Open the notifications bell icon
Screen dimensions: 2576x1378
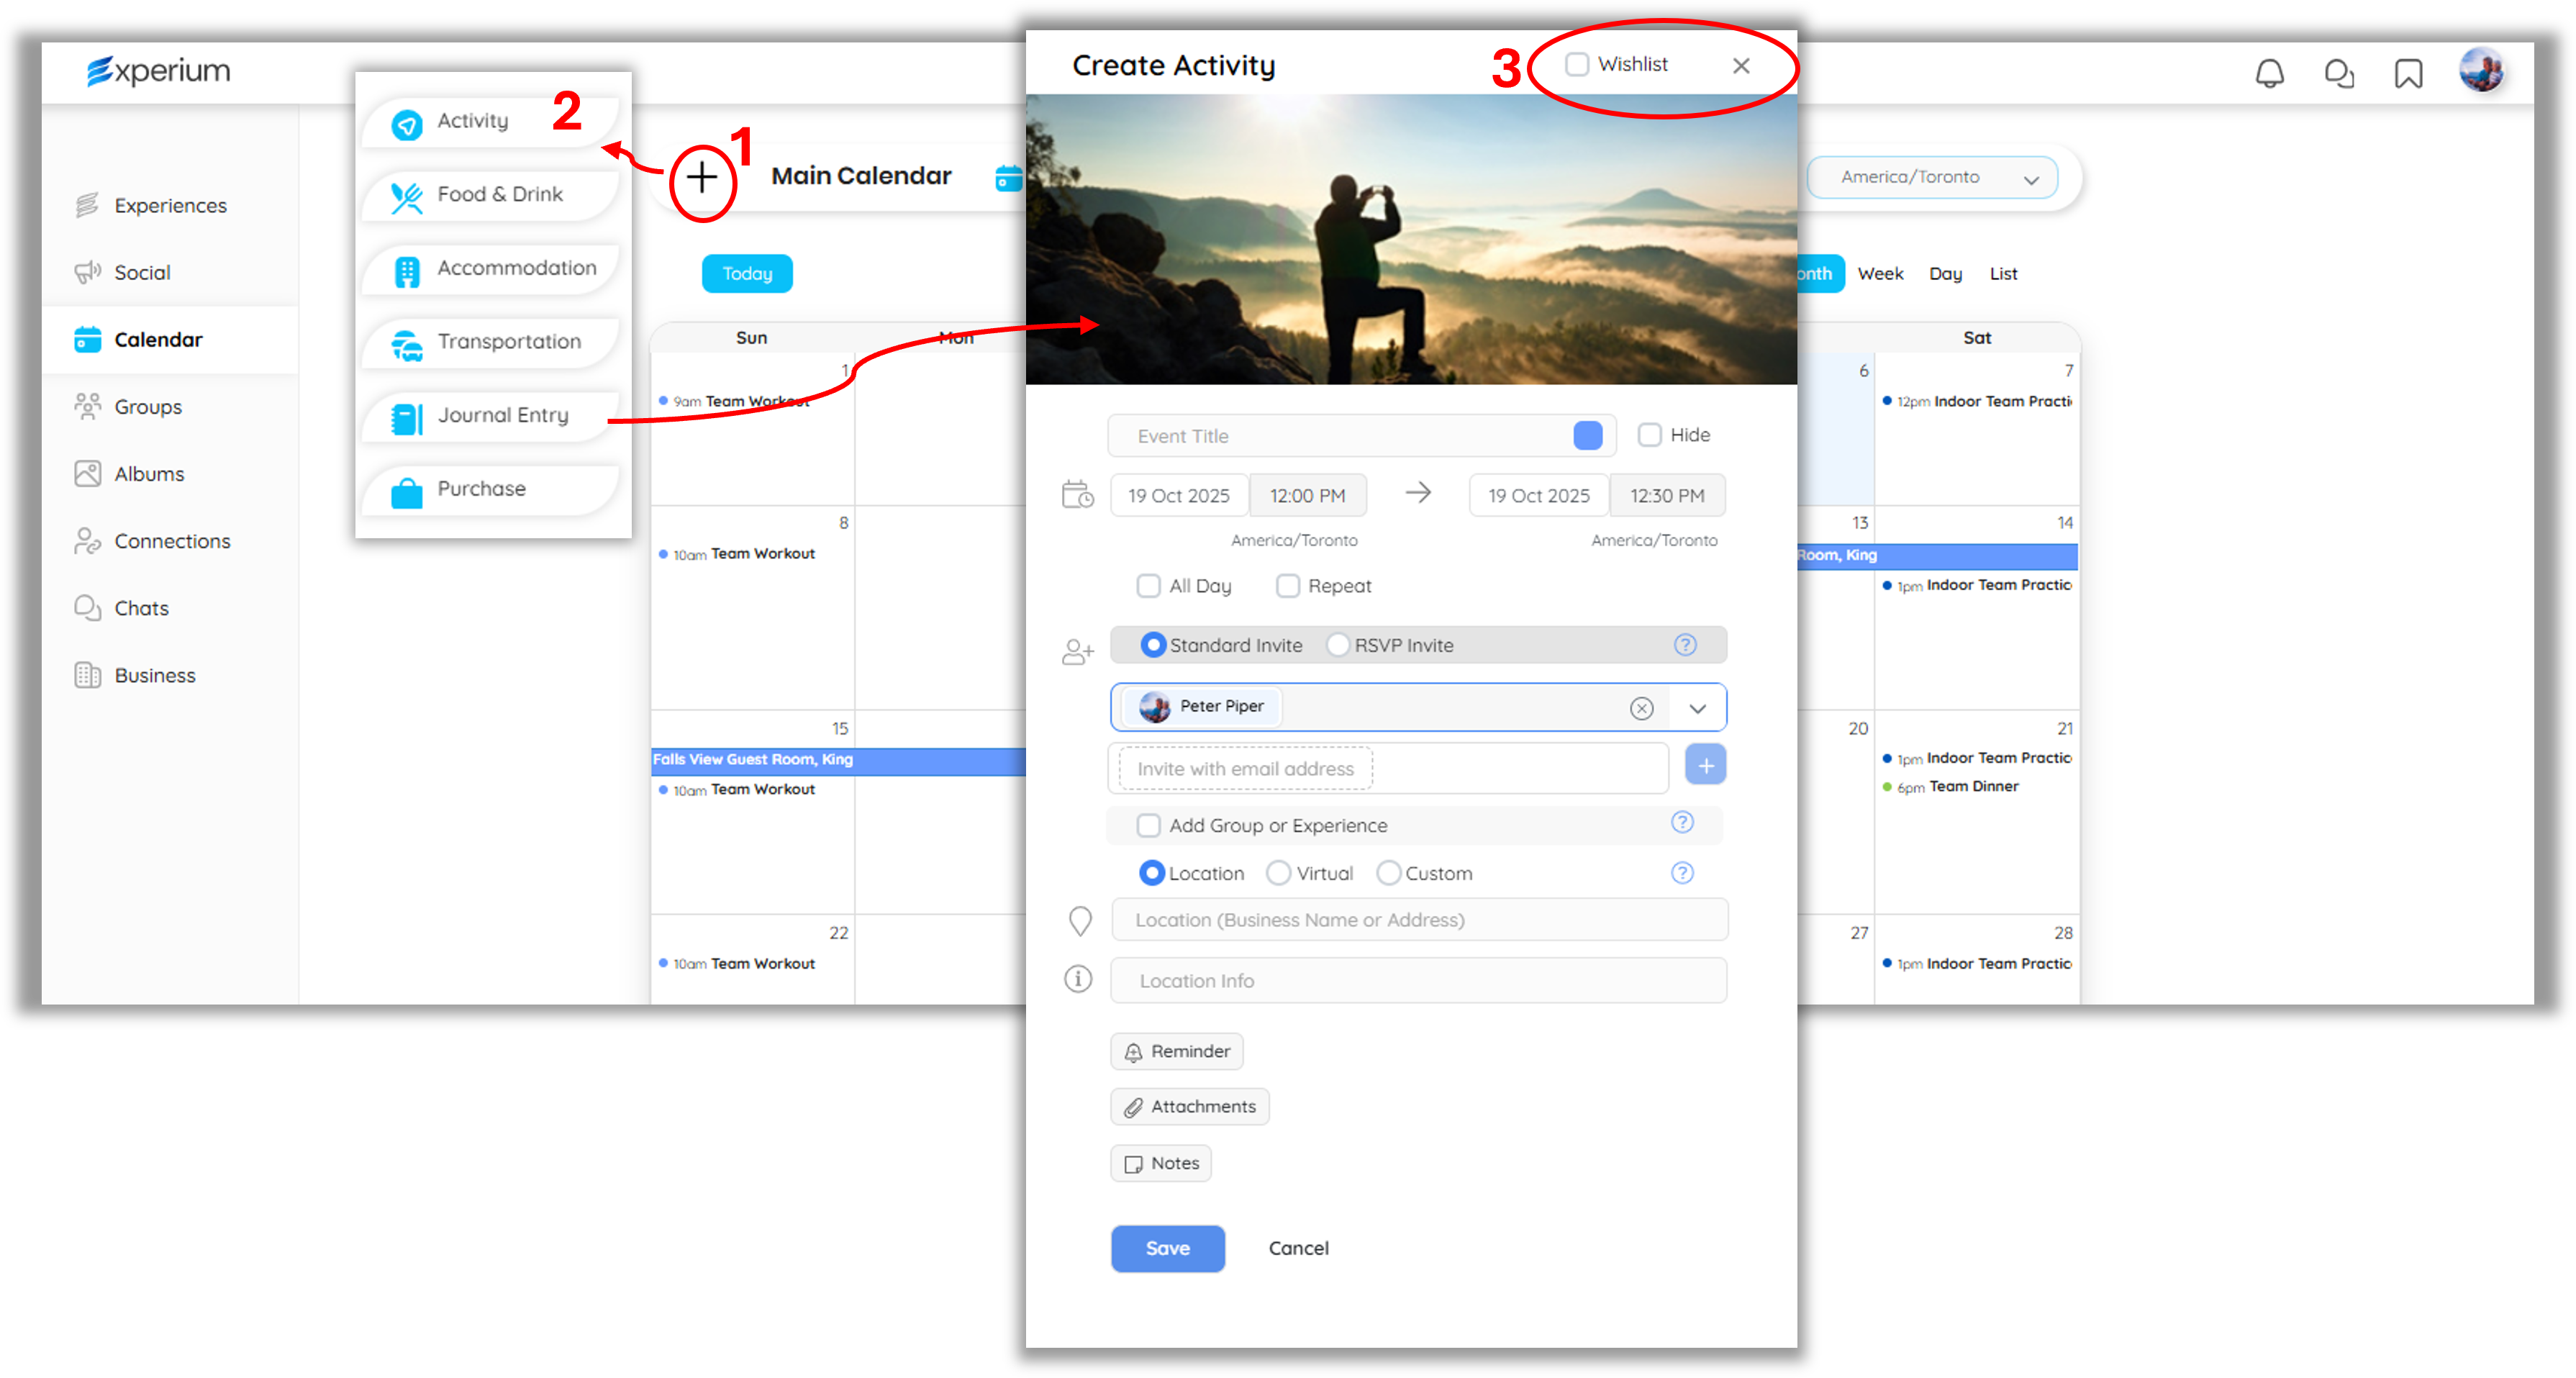pos(2269,73)
